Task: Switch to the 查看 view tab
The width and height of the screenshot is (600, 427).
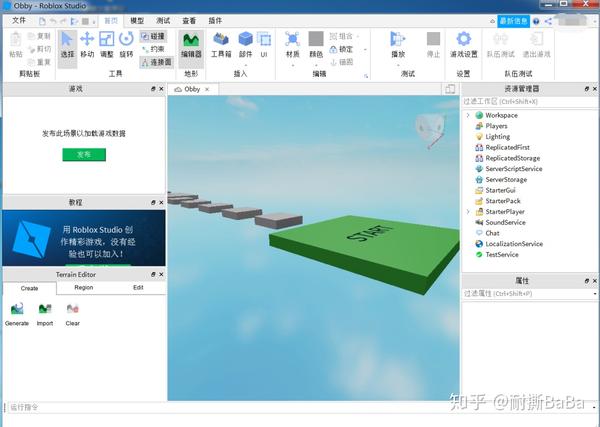Action: [189, 21]
